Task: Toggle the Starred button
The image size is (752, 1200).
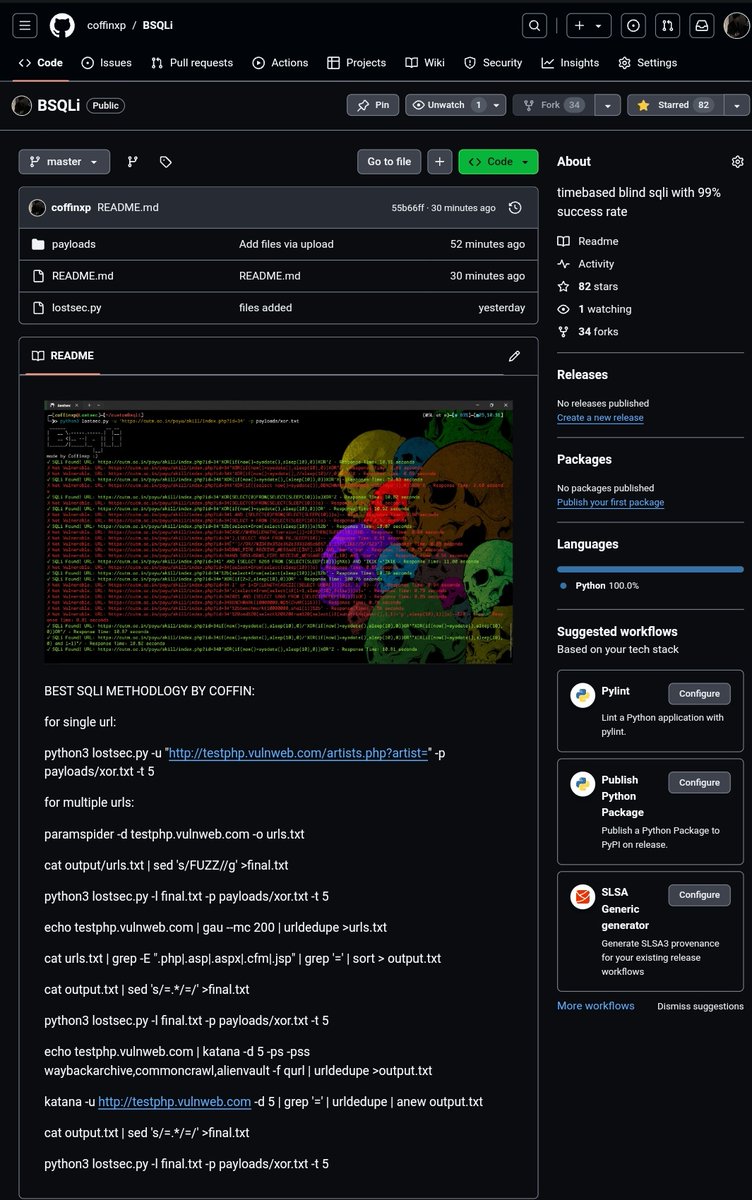Action: pos(675,105)
